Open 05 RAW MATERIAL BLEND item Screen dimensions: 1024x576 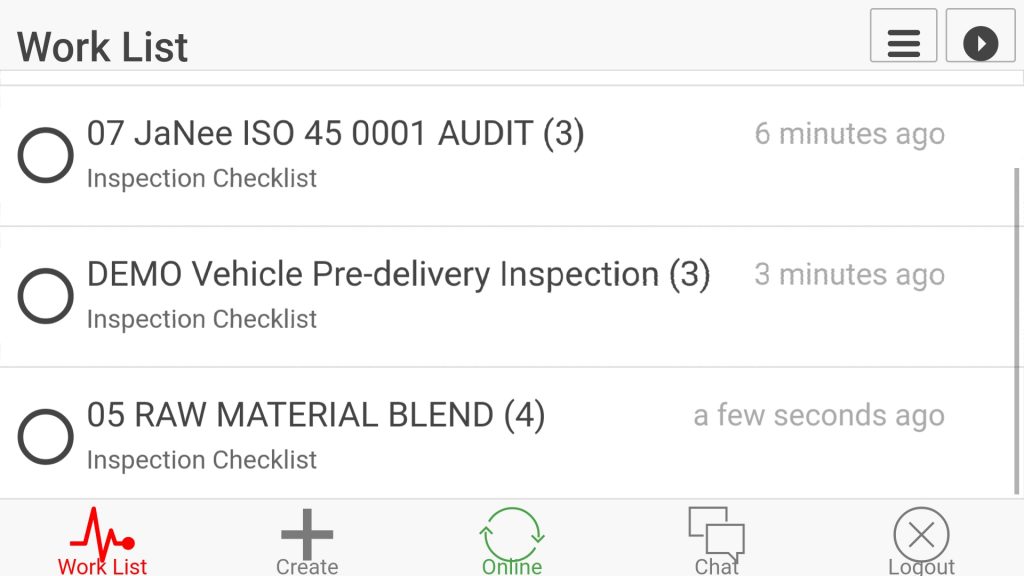tap(315, 416)
